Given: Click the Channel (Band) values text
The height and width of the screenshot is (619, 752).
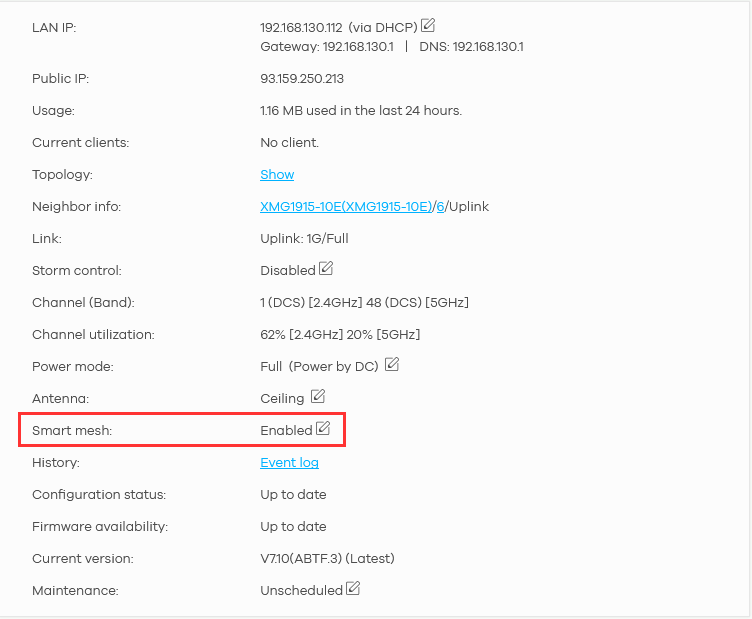Looking at the screenshot, I should coord(364,303).
